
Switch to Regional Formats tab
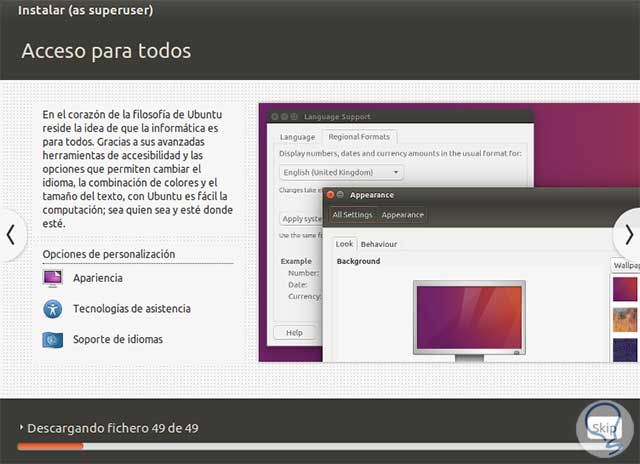359,137
